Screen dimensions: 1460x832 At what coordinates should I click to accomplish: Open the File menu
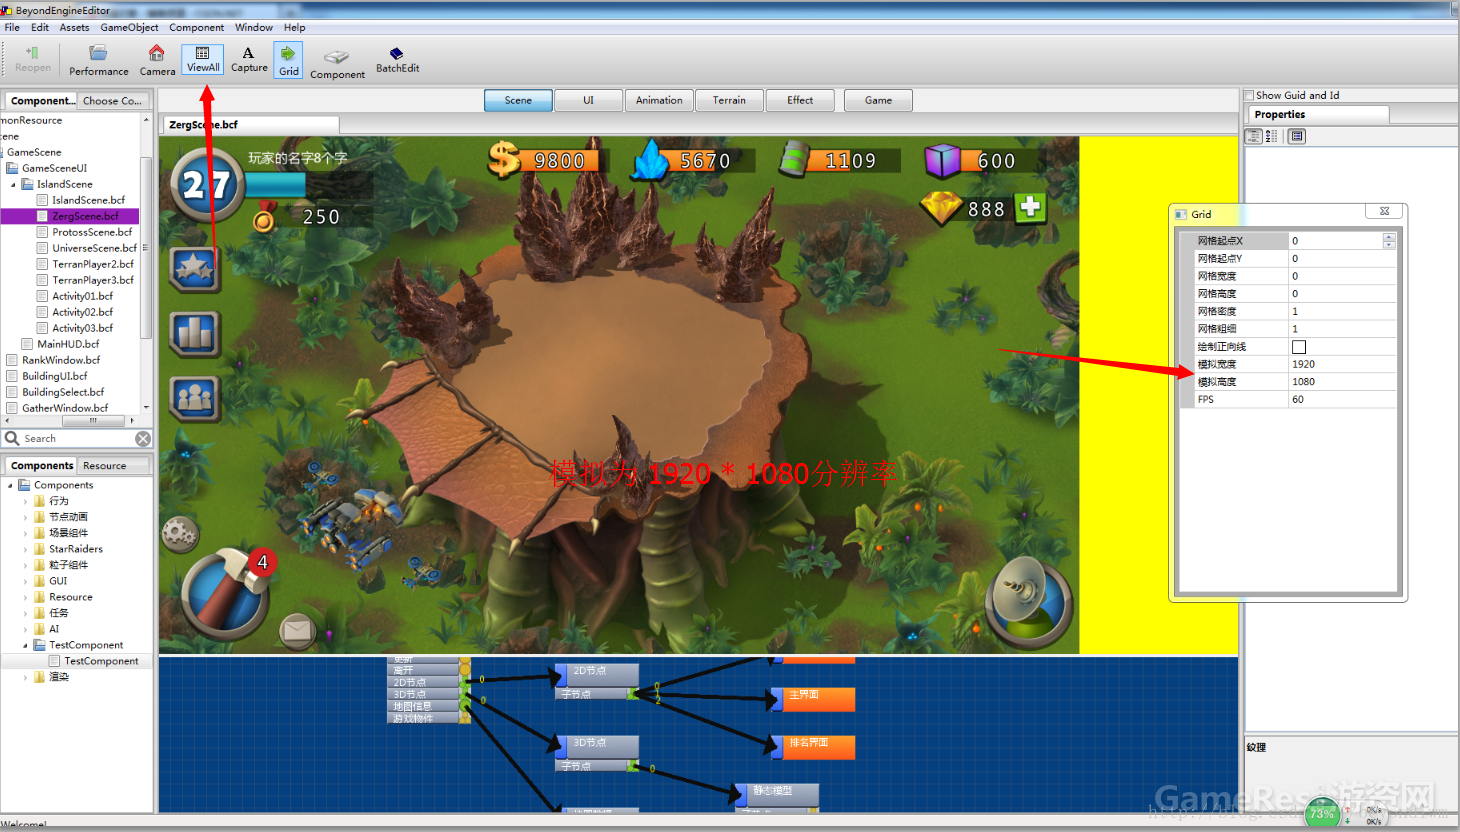(12, 27)
